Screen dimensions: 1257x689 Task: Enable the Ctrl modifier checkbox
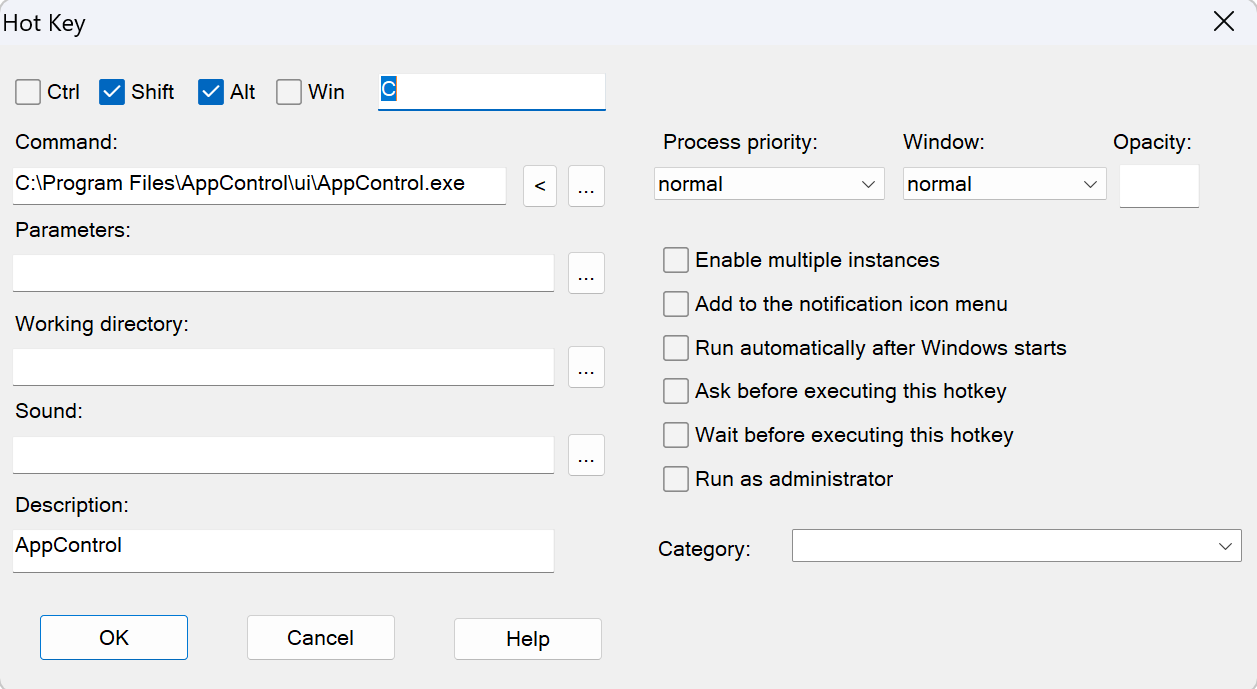(x=28, y=92)
